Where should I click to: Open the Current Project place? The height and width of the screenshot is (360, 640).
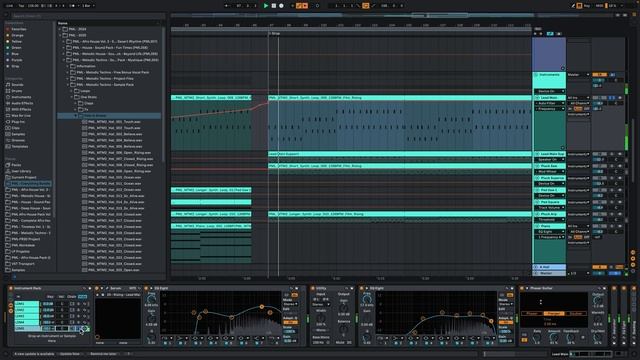[x=24, y=177]
